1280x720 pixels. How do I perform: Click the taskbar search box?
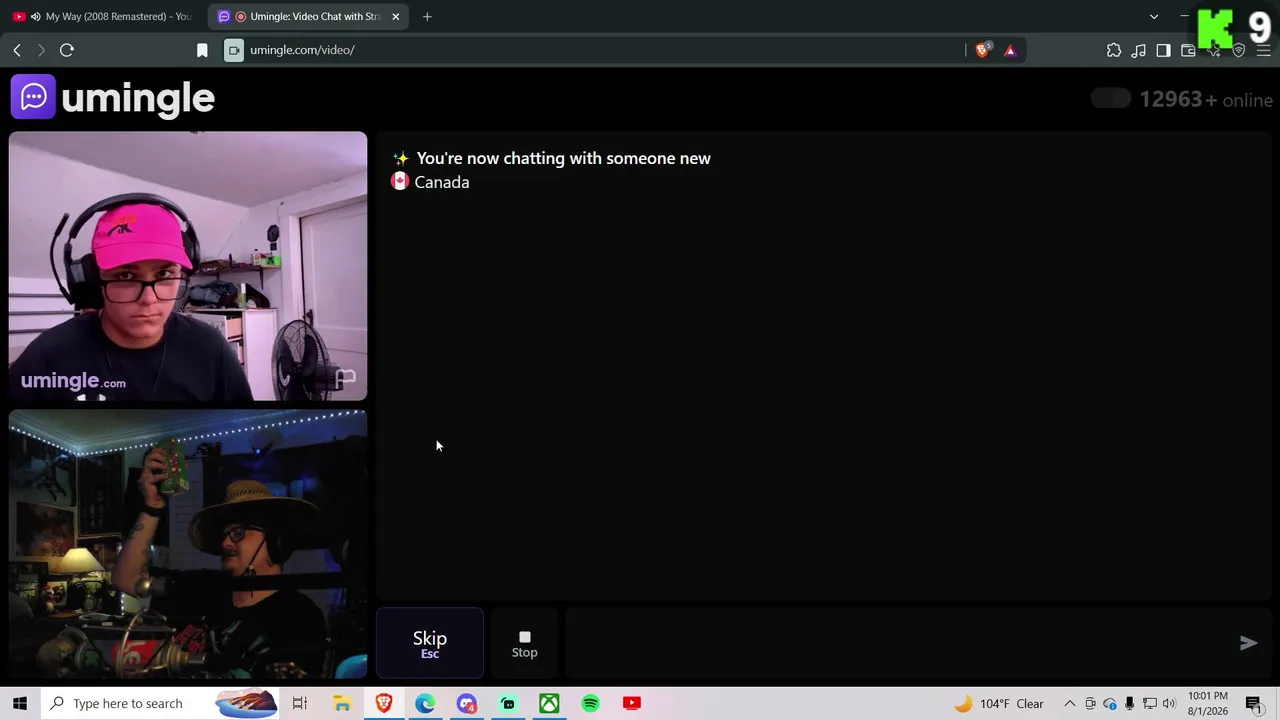(160, 703)
